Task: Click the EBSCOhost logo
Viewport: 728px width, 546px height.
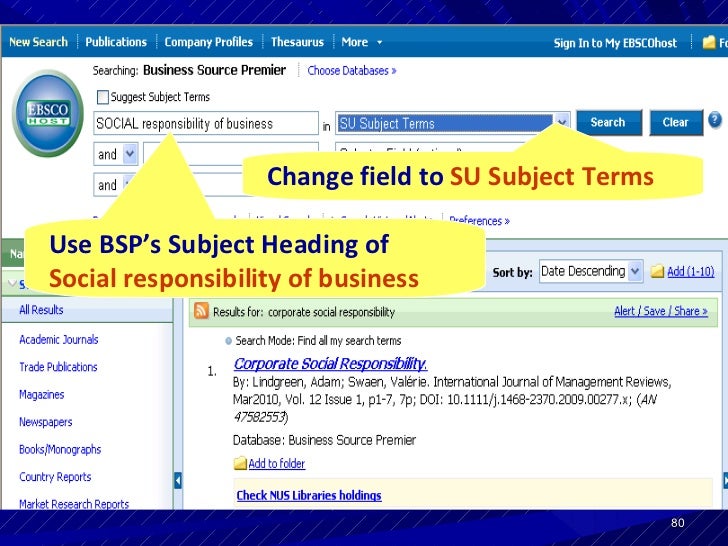Action: click(48, 113)
